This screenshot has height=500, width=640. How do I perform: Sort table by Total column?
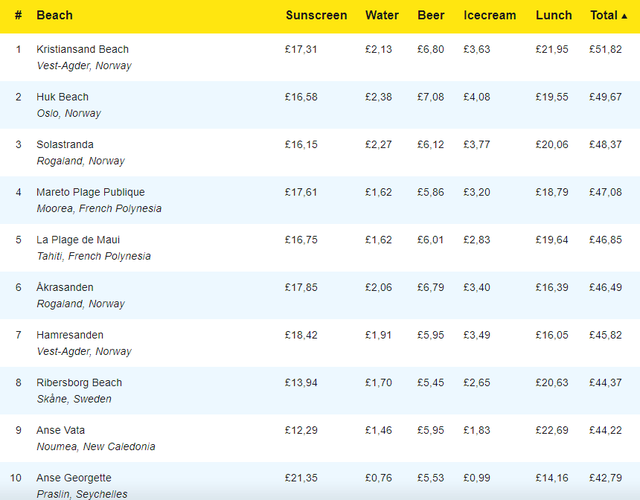pos(608,15)
